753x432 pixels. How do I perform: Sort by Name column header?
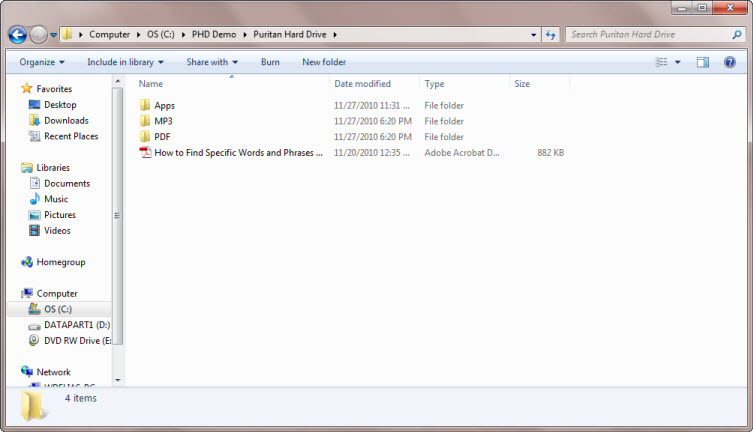coord(151,84)
